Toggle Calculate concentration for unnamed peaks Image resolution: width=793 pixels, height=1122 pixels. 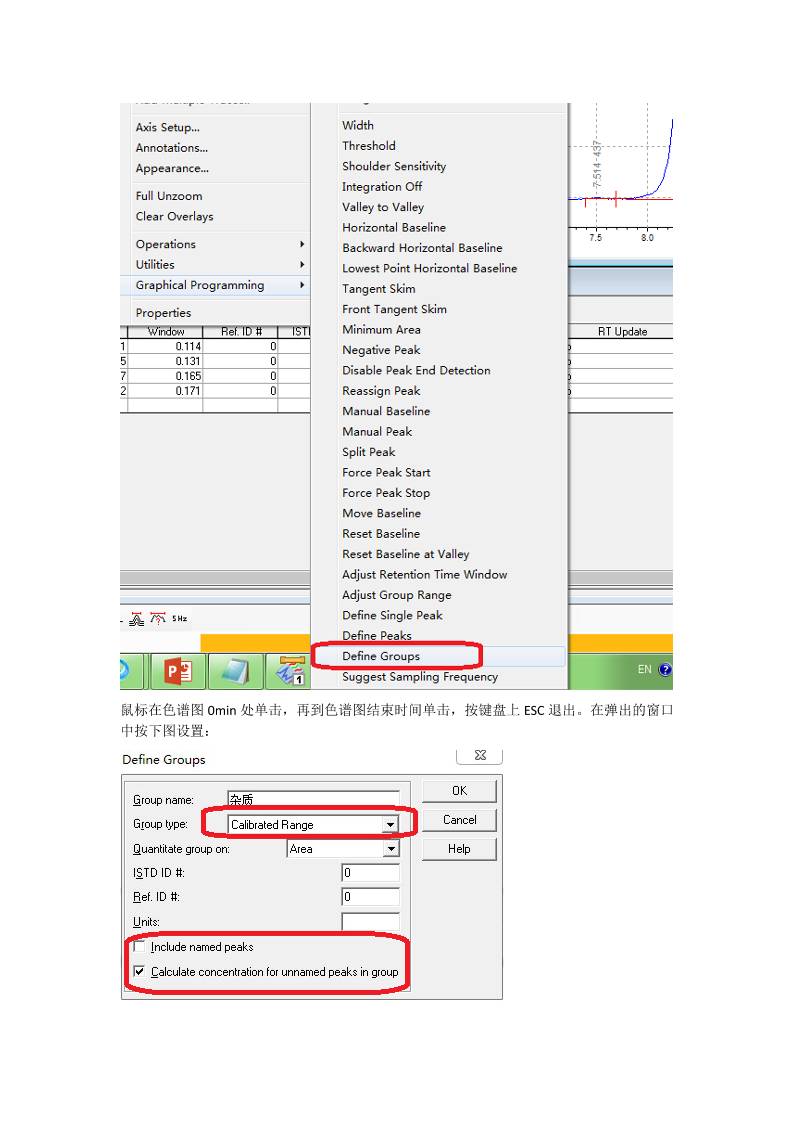coord(140,971)
